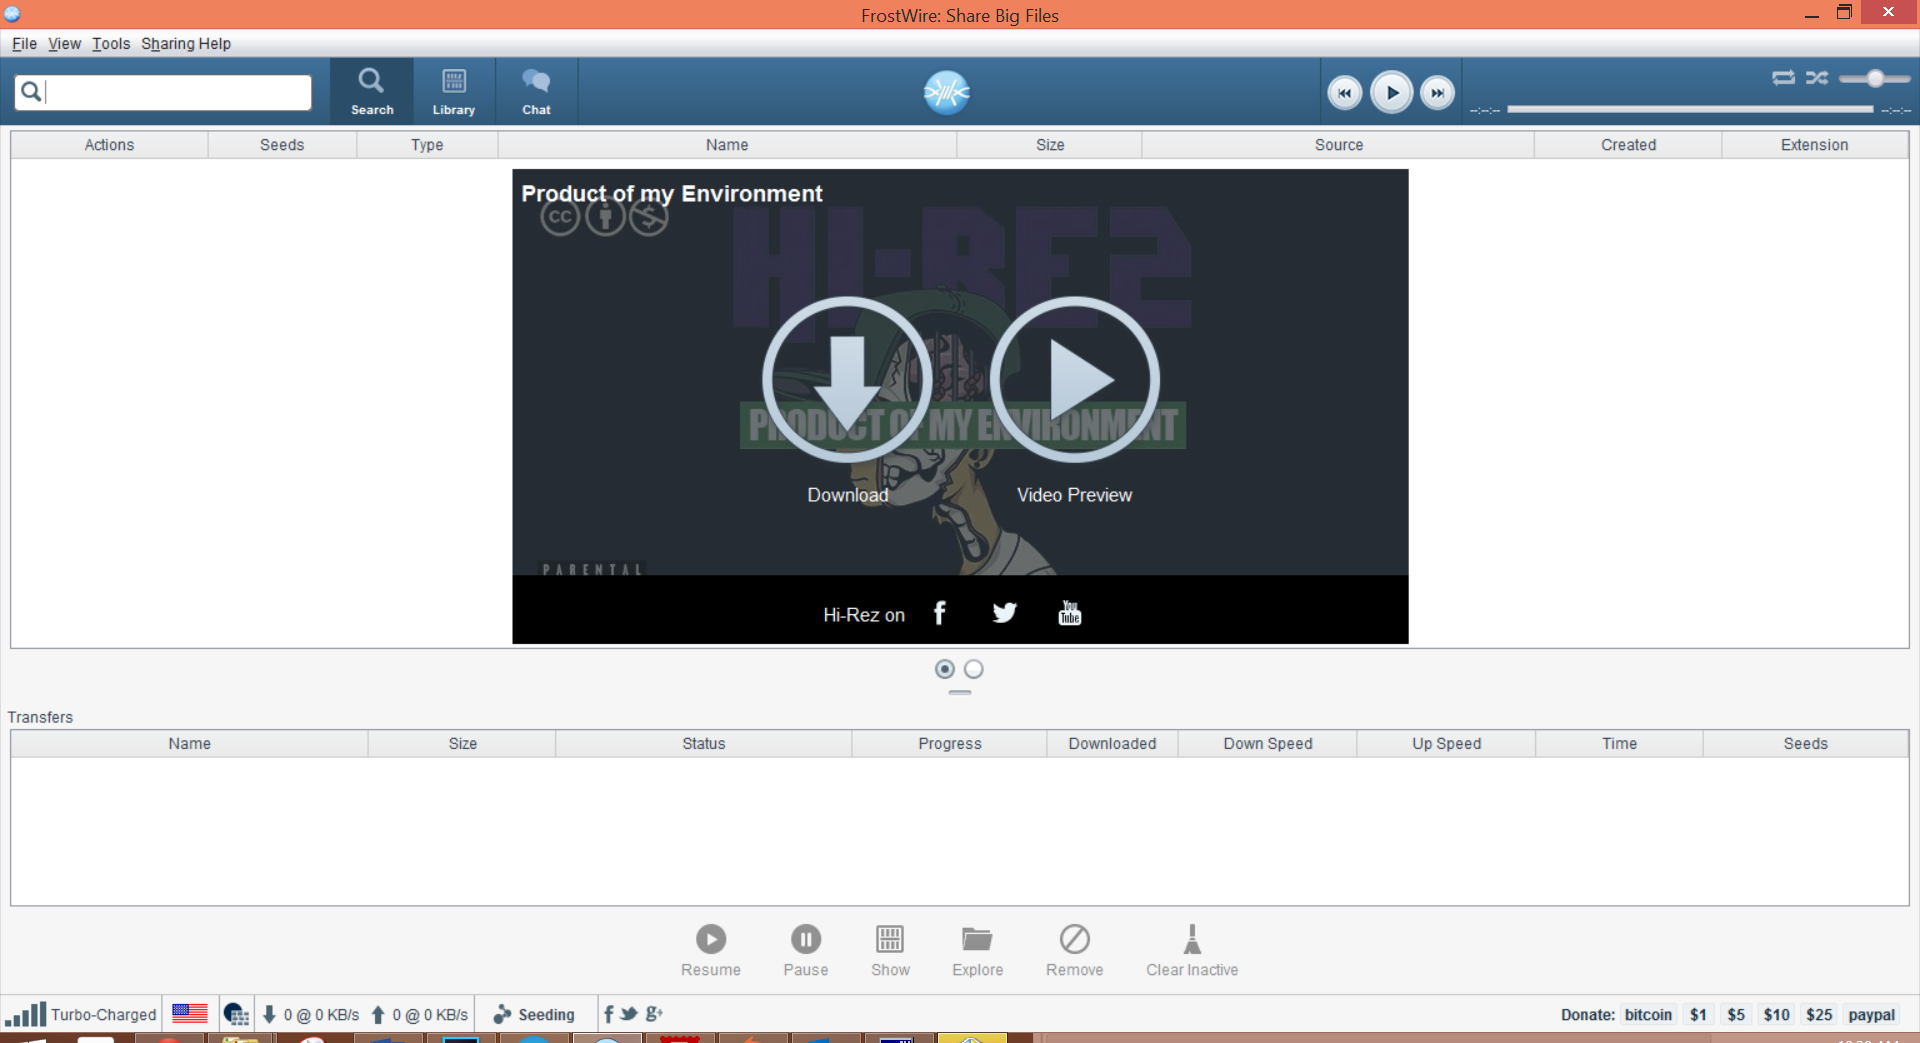This screenshot has height=1043, width=1920.
Task: Donate $1 link
Action: pos(1698,1014)
